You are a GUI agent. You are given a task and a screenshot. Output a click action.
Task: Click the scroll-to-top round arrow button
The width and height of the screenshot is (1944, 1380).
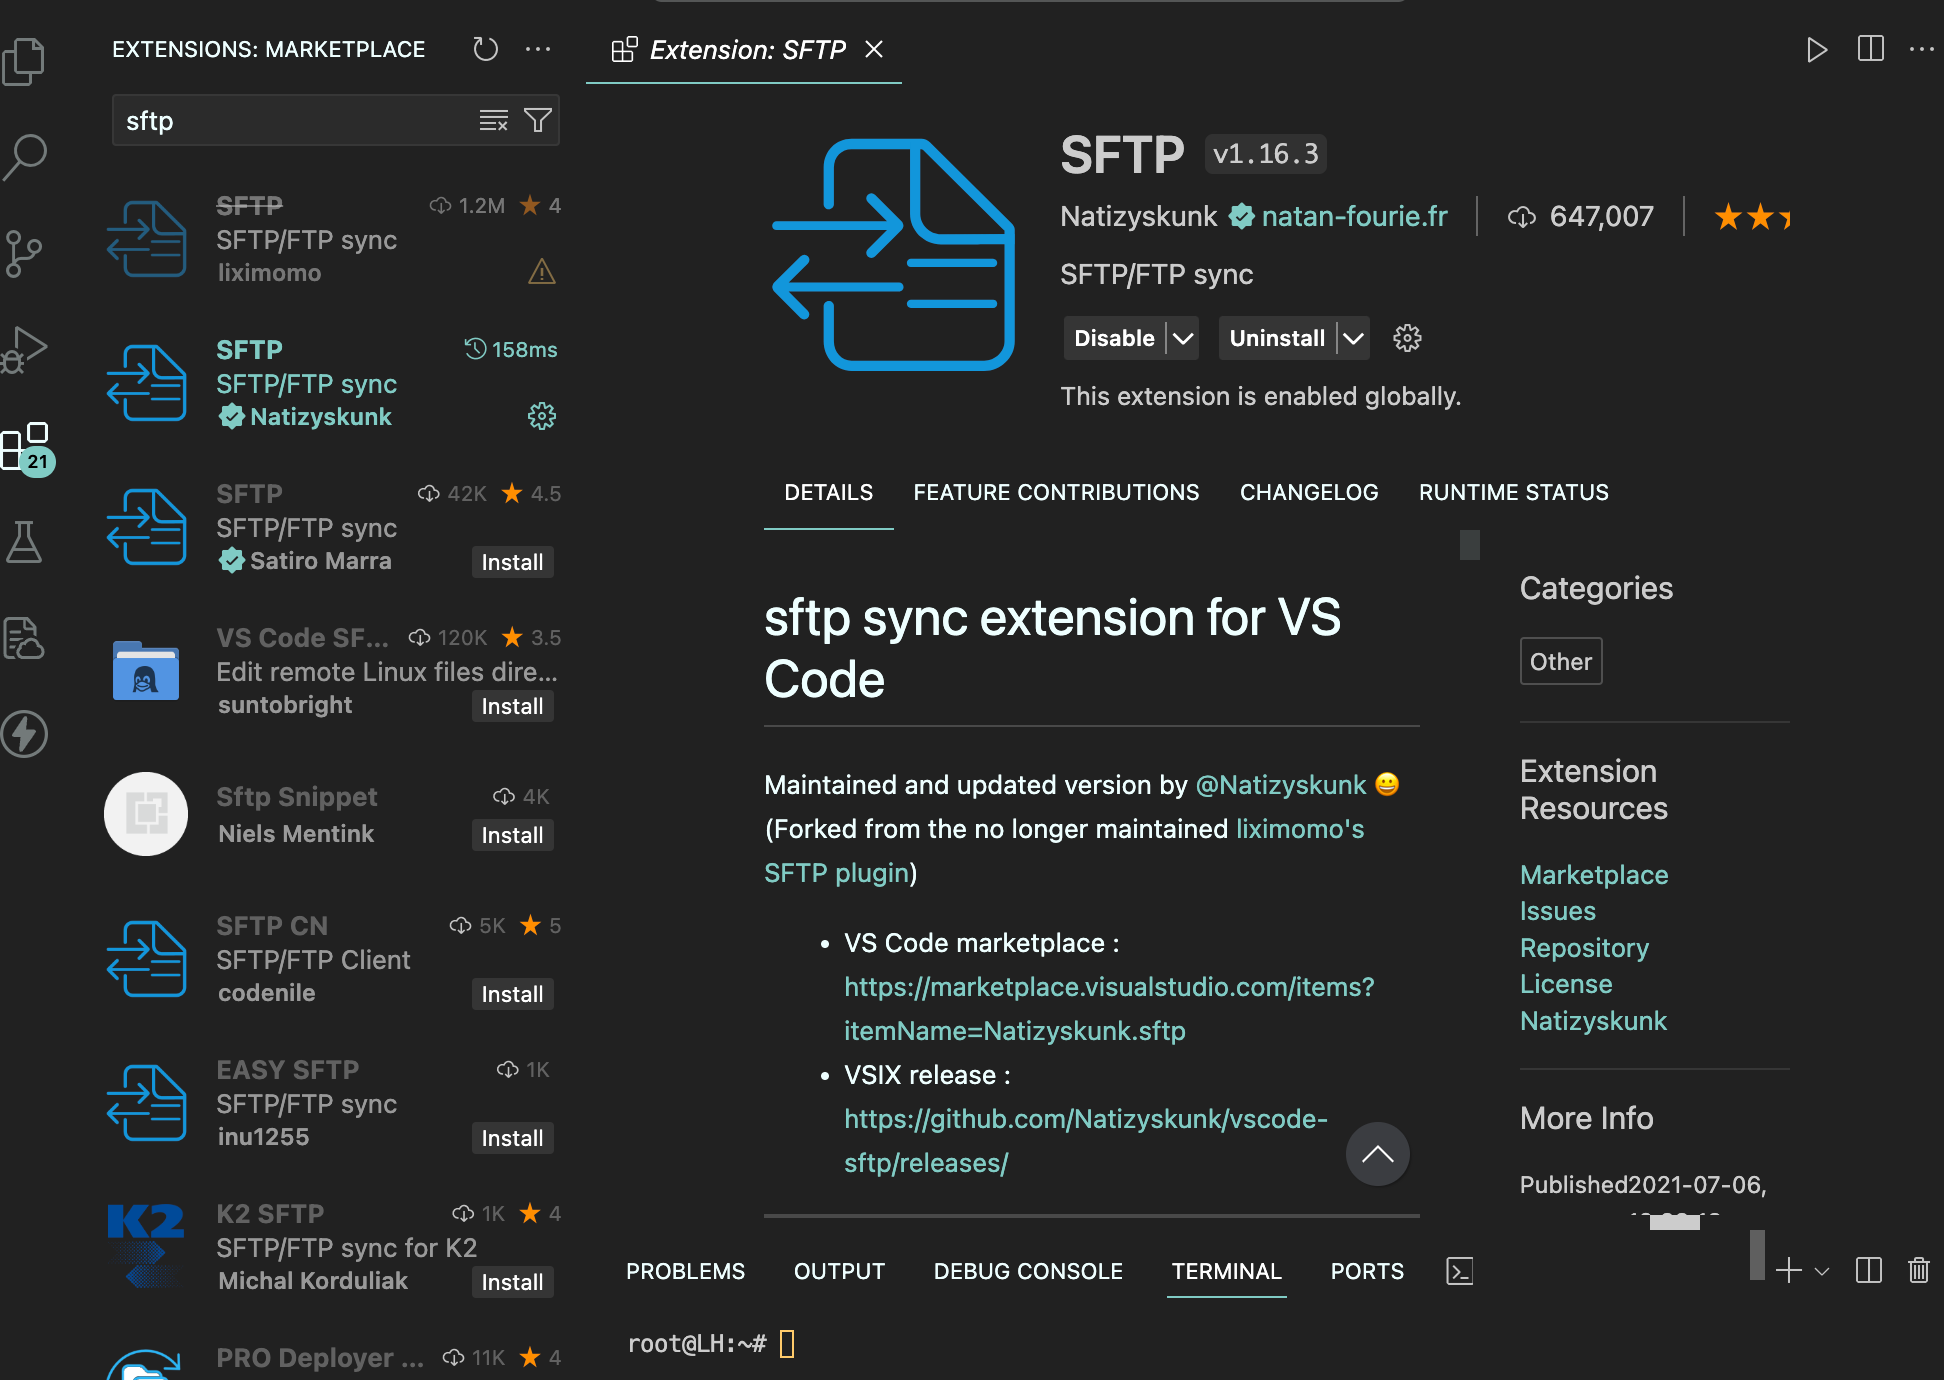tap(1377, 1154)
